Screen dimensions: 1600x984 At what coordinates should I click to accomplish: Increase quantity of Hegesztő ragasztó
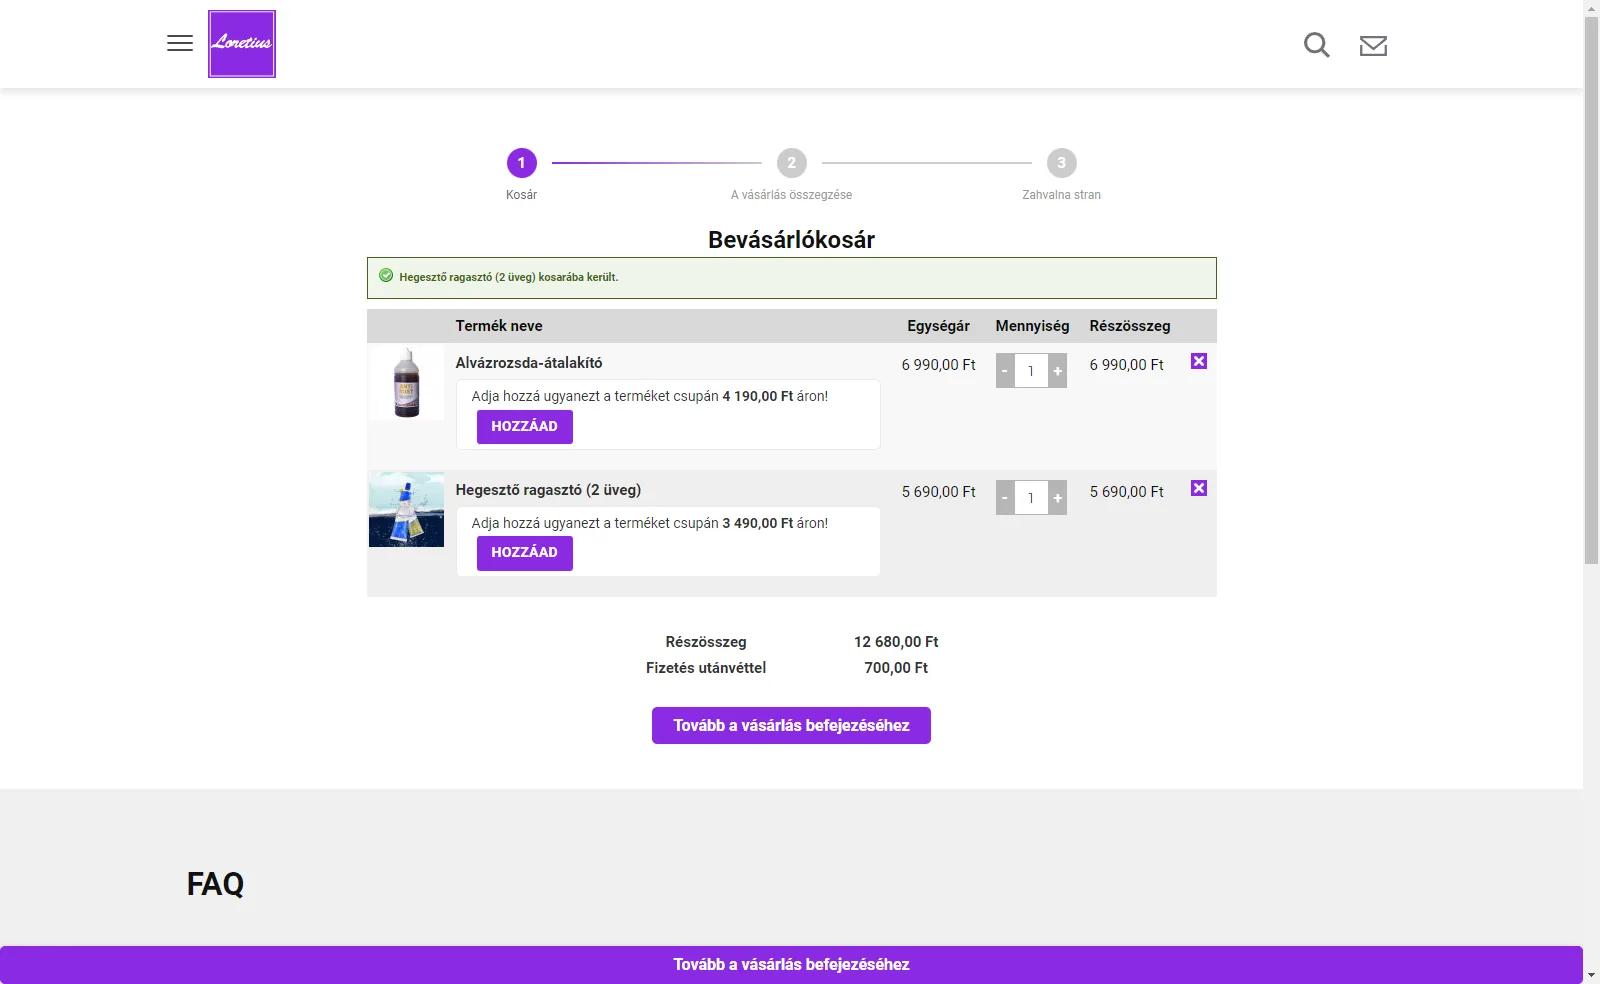(1058, 498)
